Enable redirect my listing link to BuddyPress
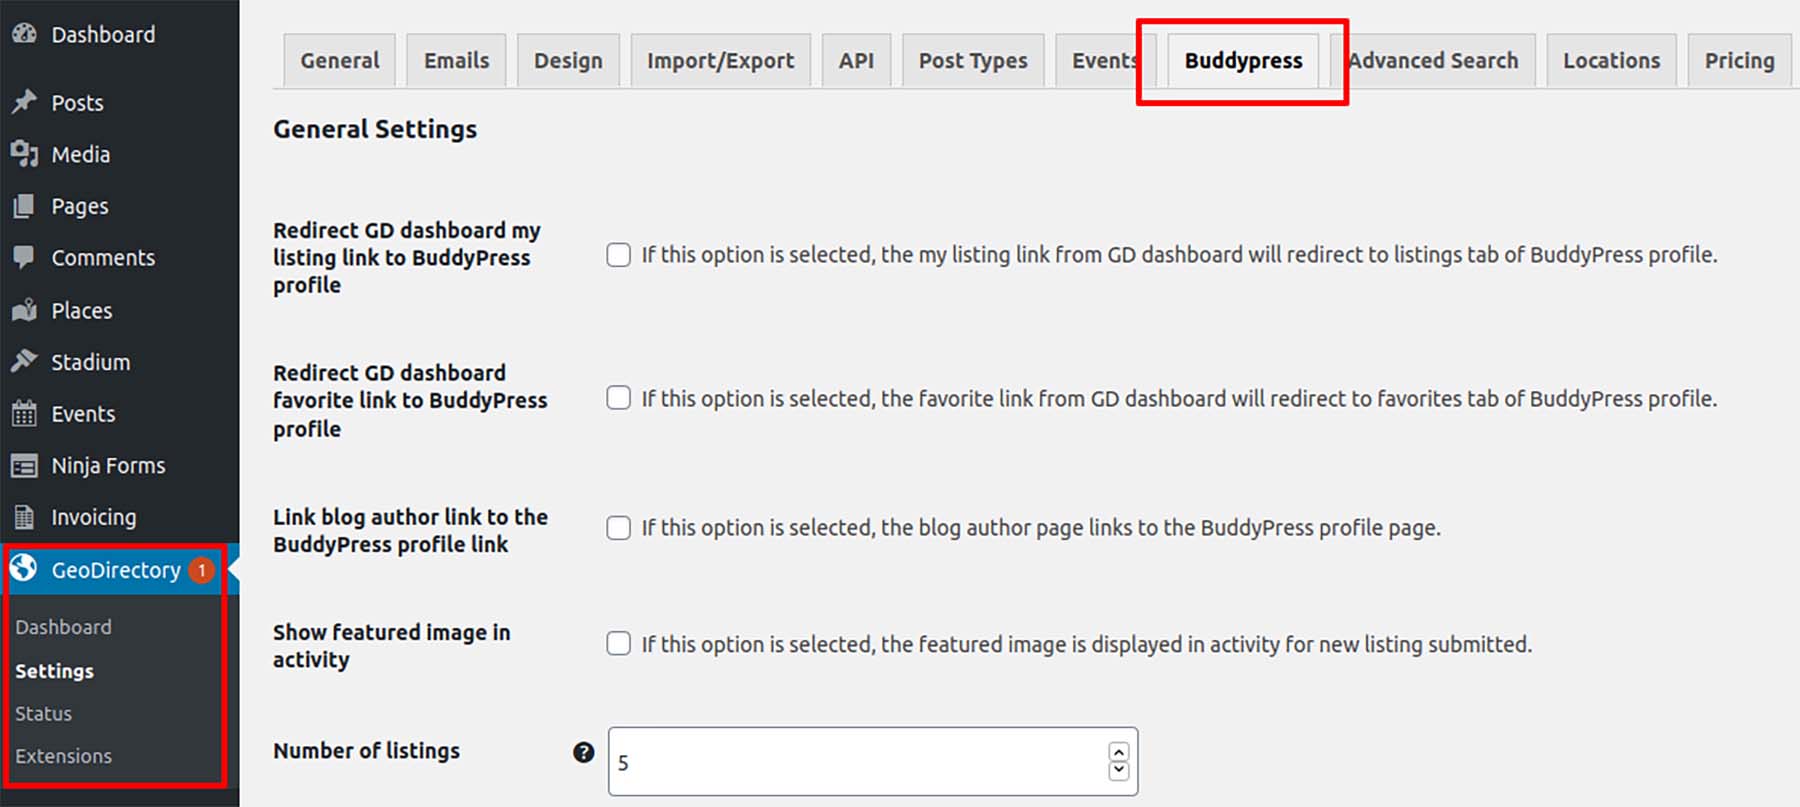The width and height of the screenshot is (1800, 807). [619, 255]
